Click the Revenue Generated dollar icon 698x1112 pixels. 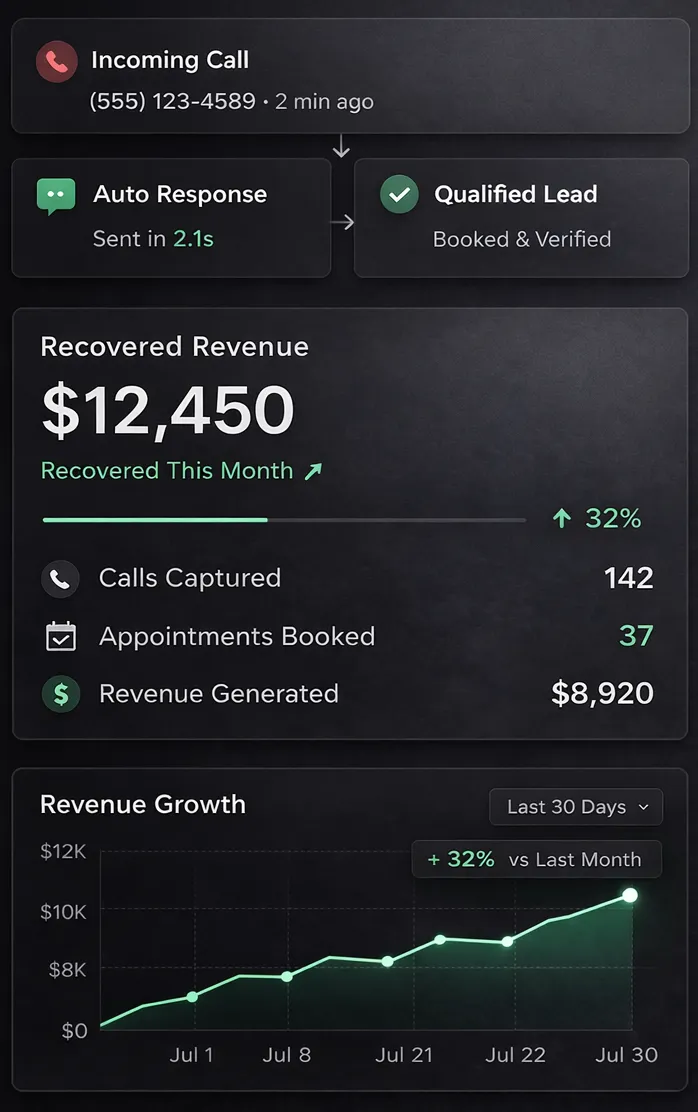click(61, 694)
